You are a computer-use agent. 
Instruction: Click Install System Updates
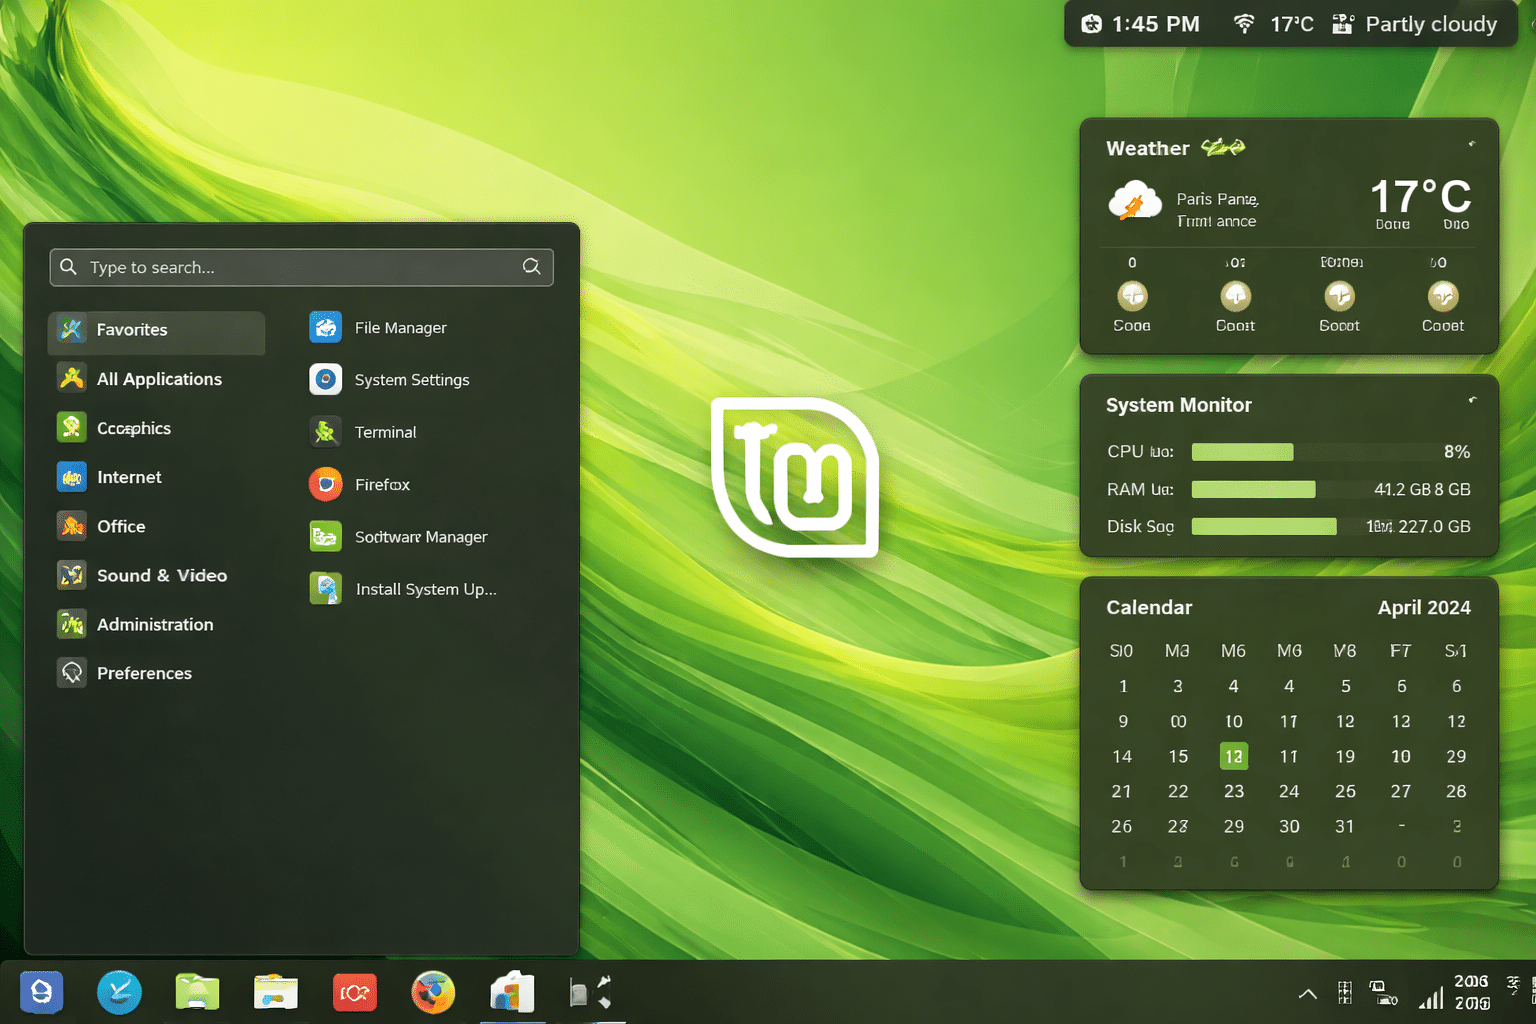(426, 588)
